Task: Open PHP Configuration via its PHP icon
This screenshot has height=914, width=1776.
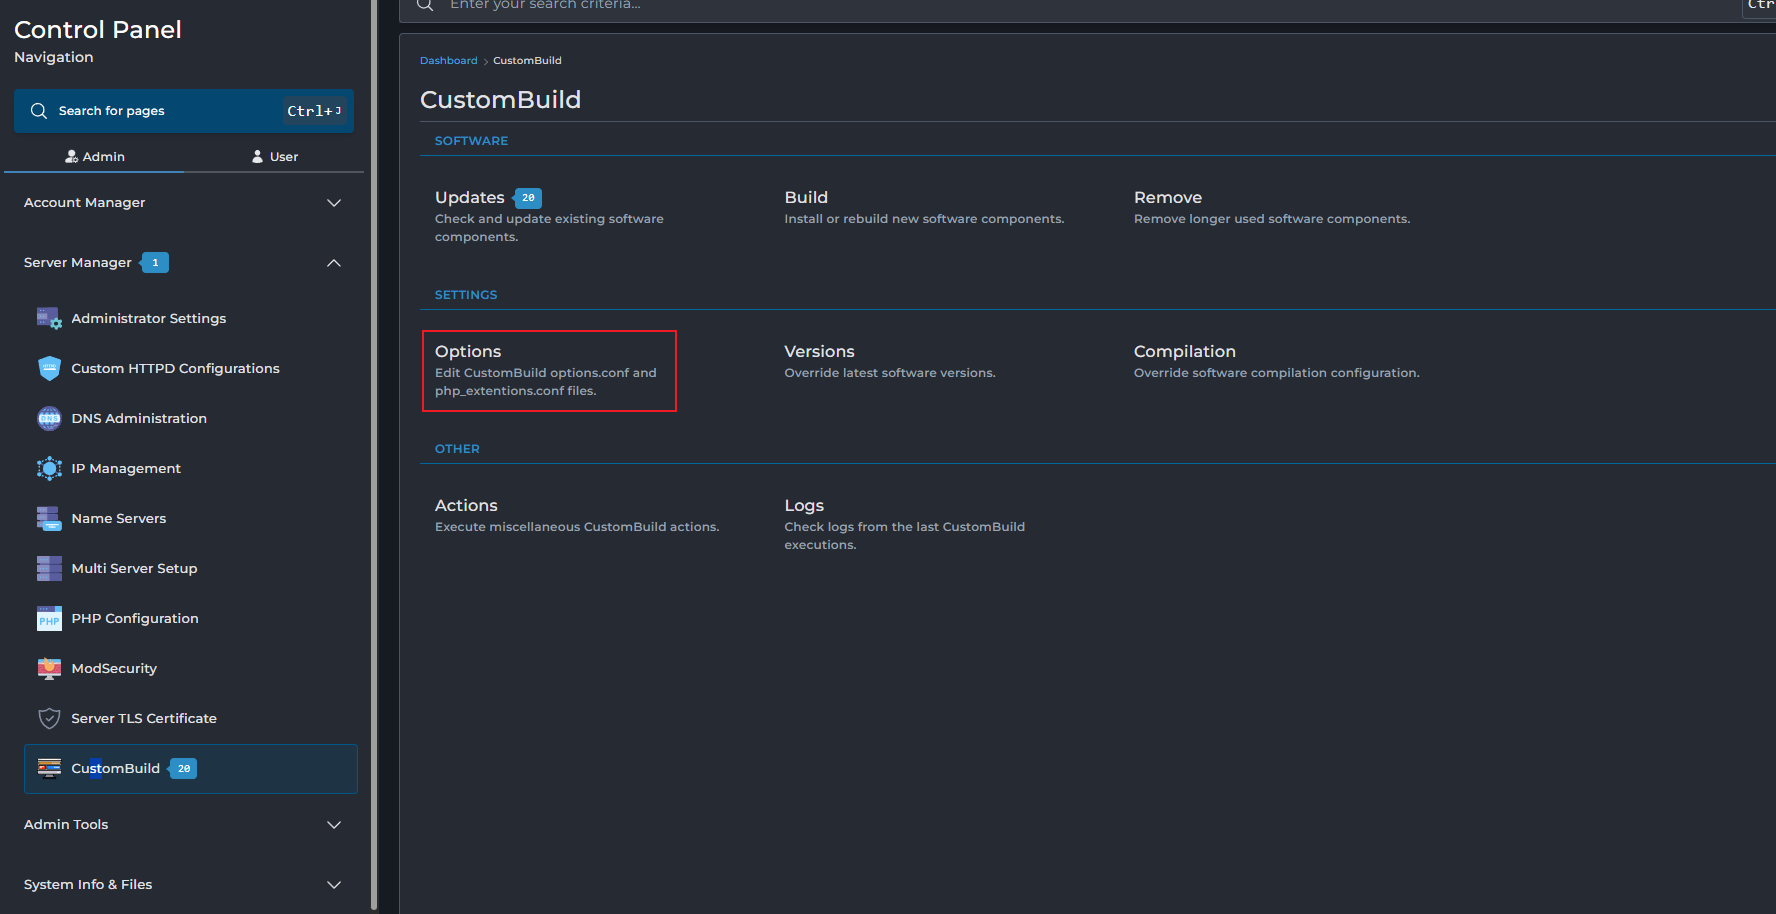Action: (49, 618)
